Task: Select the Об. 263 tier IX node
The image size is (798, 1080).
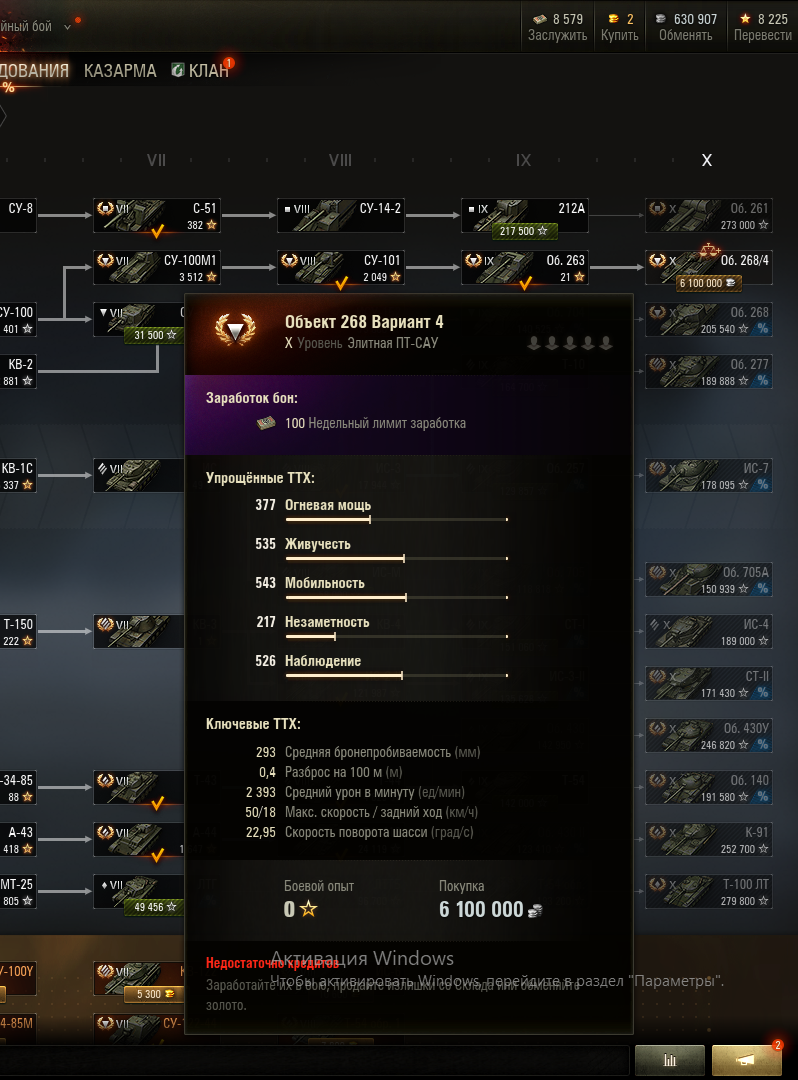Action: (525, 267)
